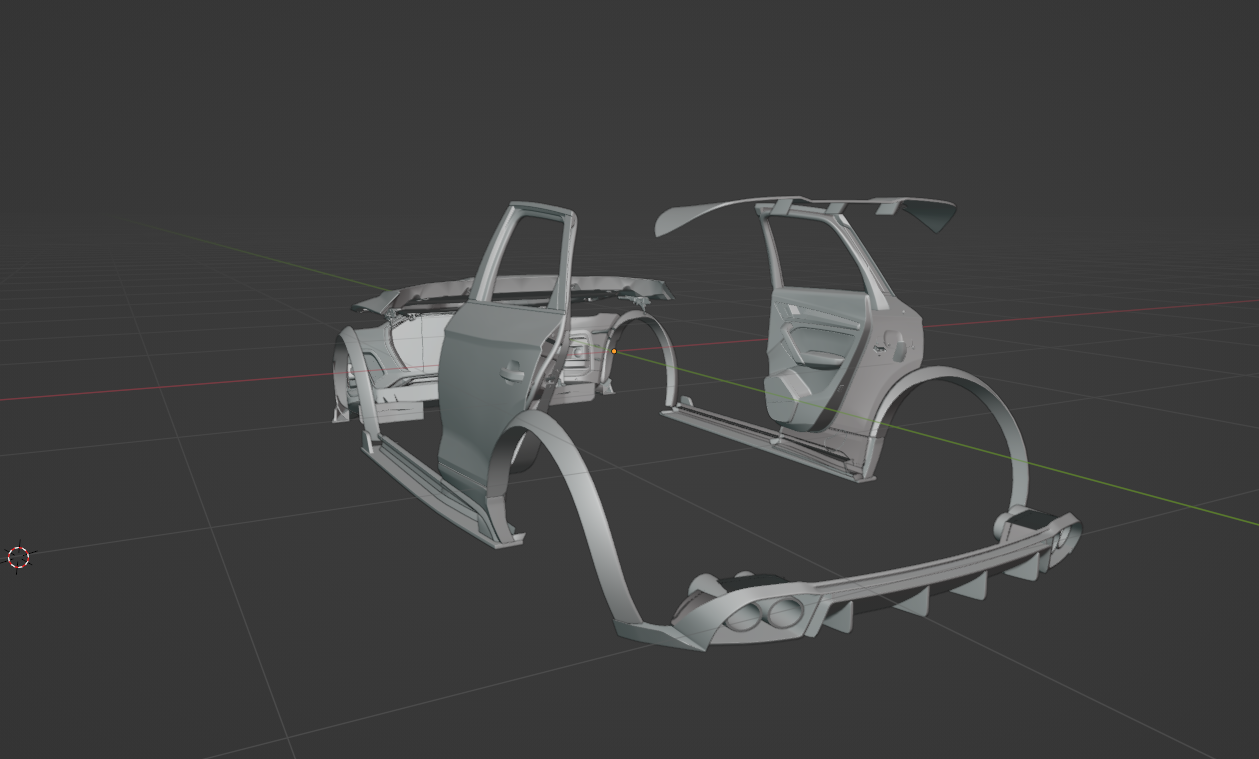Viewport: 1259px width, 759px height.
Task: Click the orange object origin dot
Action: pos(614,351)
